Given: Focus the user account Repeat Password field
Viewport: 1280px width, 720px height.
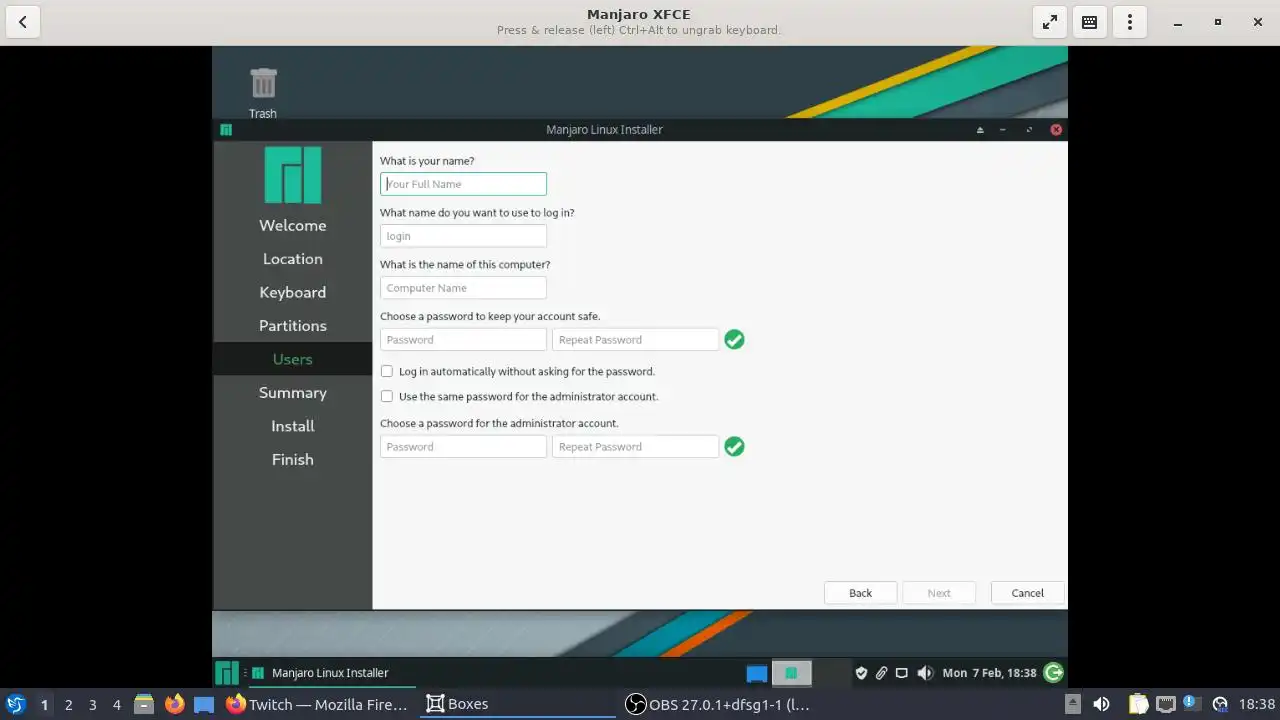Looking at the screenshot, I should [x=635, y=339].
